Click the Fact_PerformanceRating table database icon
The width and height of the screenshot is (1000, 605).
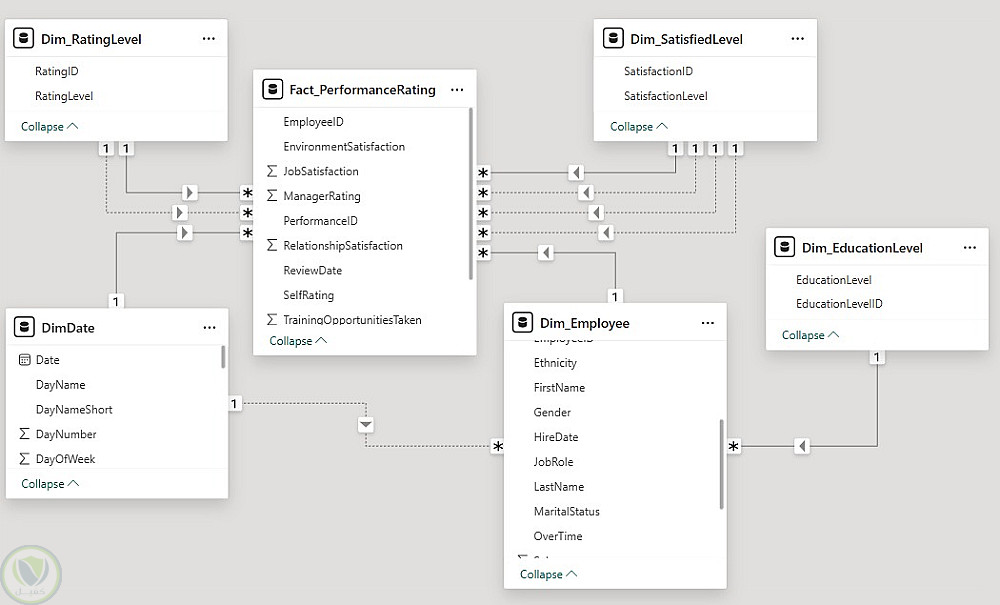273,89
